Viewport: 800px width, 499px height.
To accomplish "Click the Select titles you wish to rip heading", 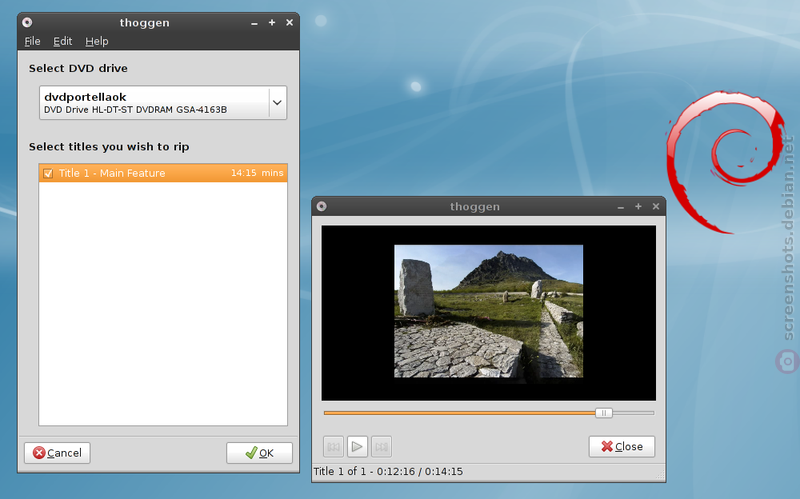I will point(109,147).
